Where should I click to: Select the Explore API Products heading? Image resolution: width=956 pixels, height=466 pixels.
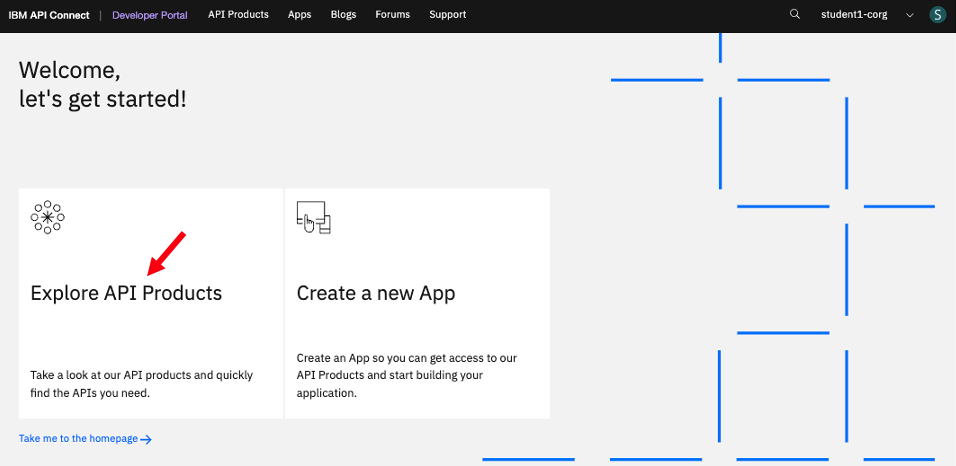click(x=126, y=293)
